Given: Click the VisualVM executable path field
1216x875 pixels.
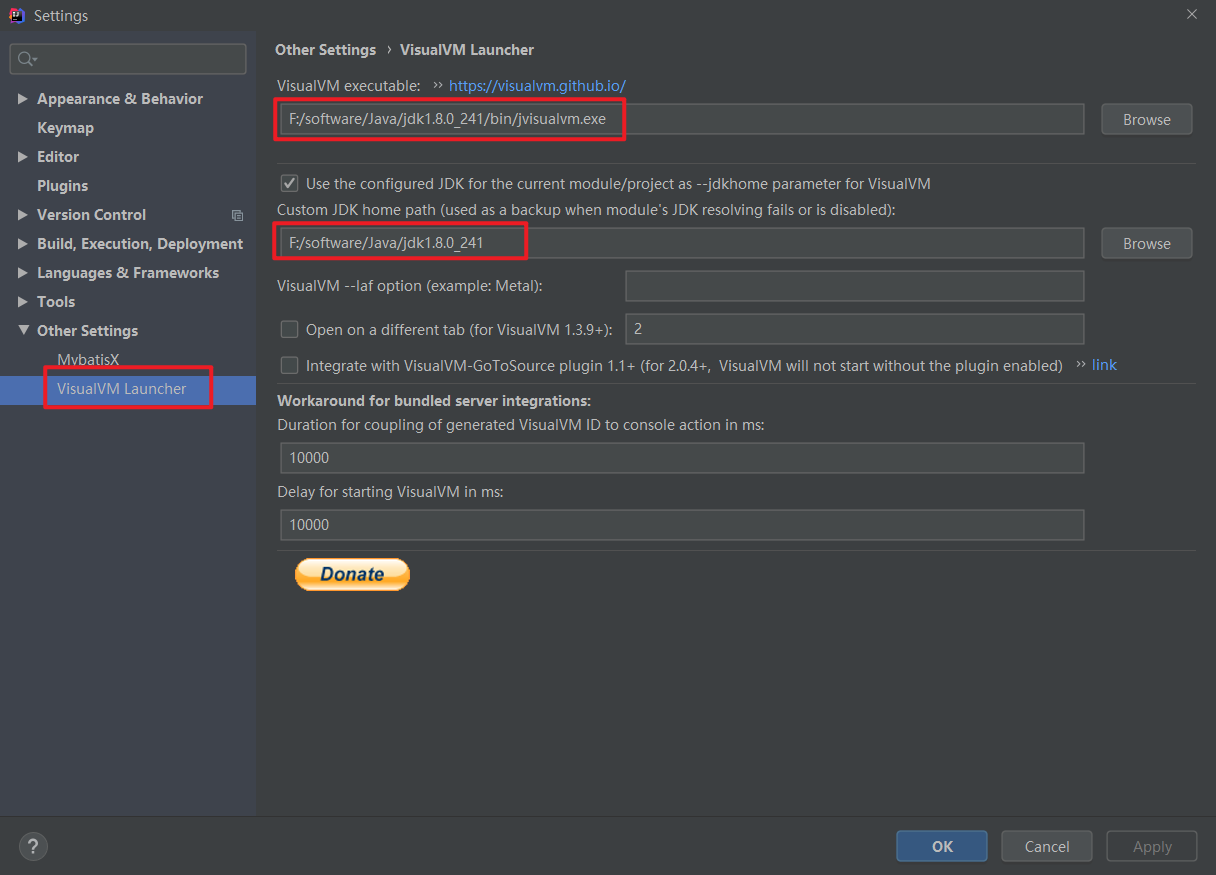Looking at the screenshot, I should point(680,119).
